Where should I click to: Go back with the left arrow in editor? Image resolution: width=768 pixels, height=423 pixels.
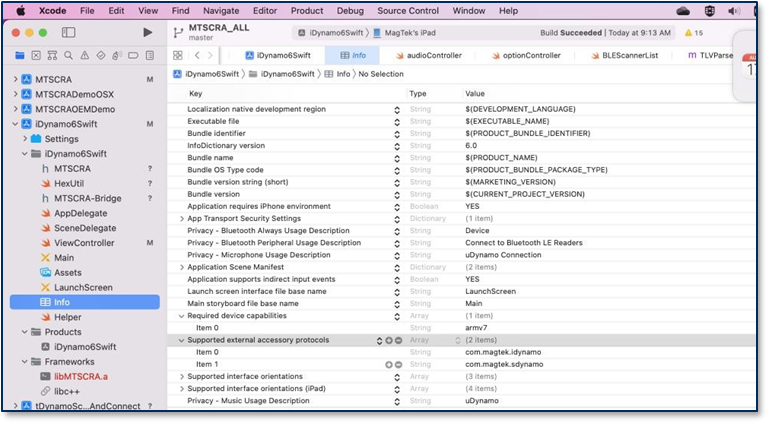[197, 55]
